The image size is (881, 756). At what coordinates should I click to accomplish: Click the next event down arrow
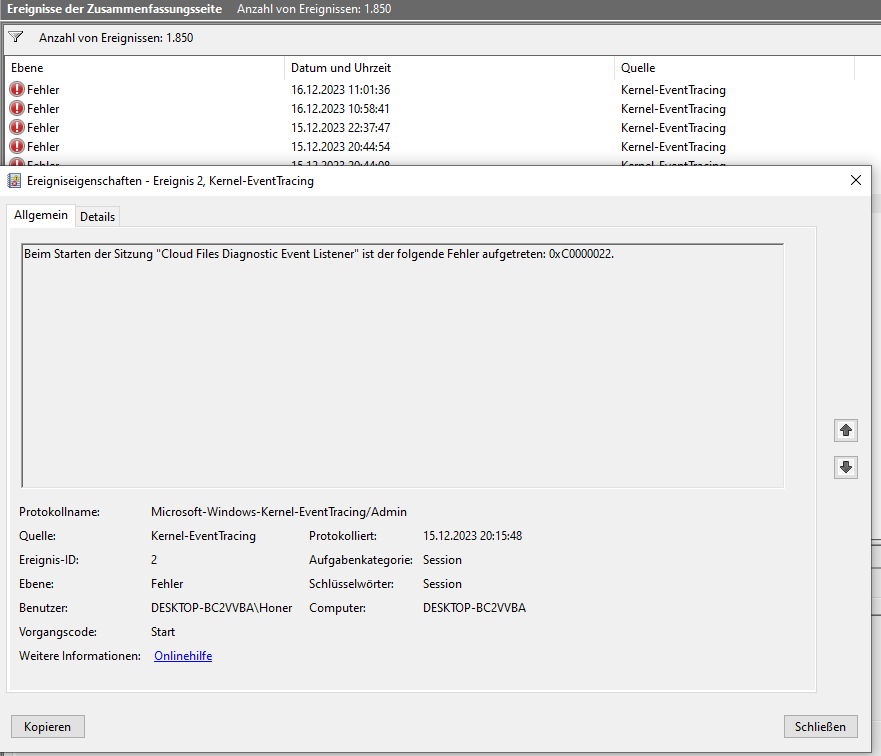846,467
